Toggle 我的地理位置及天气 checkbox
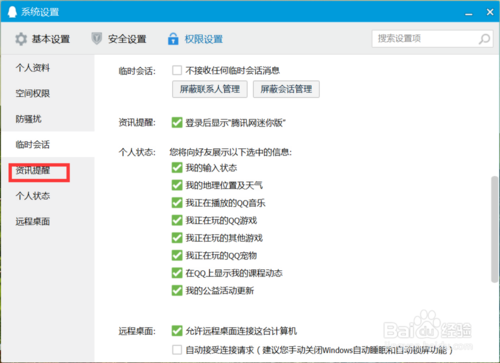The width and height of the screenshot is (500, 363). point(177,185)
